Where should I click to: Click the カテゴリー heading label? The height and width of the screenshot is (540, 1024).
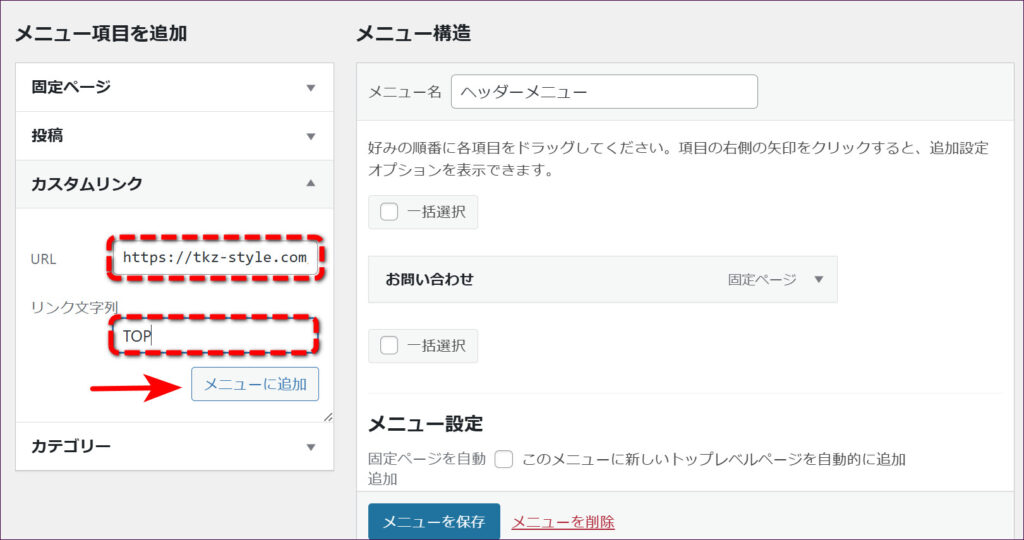click(71, 447)
